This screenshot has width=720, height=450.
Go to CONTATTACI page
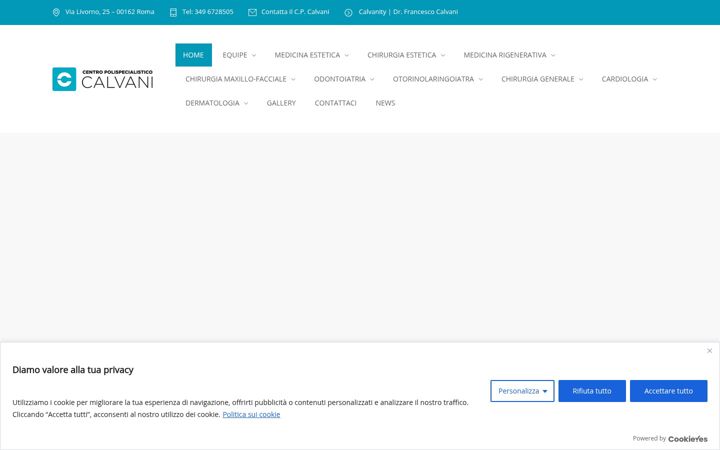[335, 103]
